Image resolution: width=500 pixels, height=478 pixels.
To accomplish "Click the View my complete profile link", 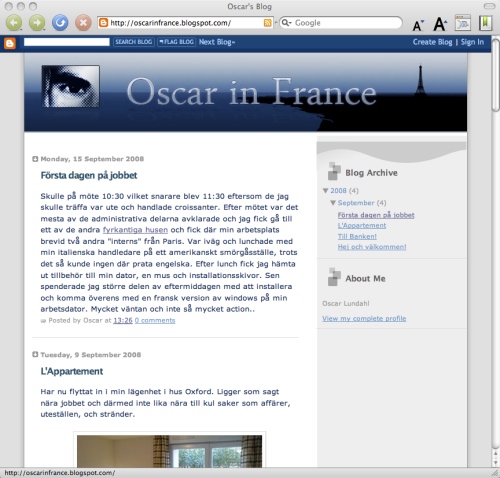I will click(364, 318).
